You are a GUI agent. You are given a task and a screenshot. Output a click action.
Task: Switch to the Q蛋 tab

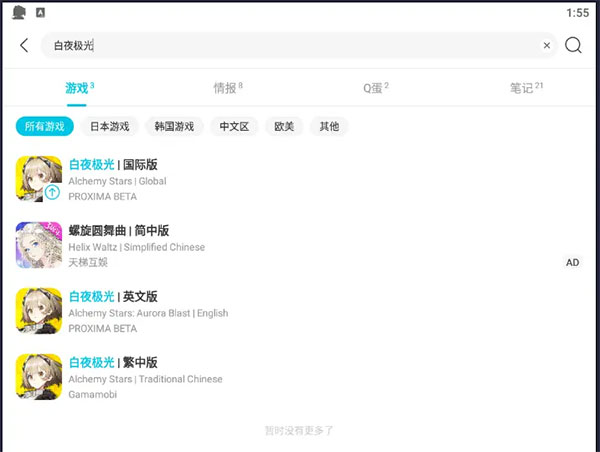point(376,88)
